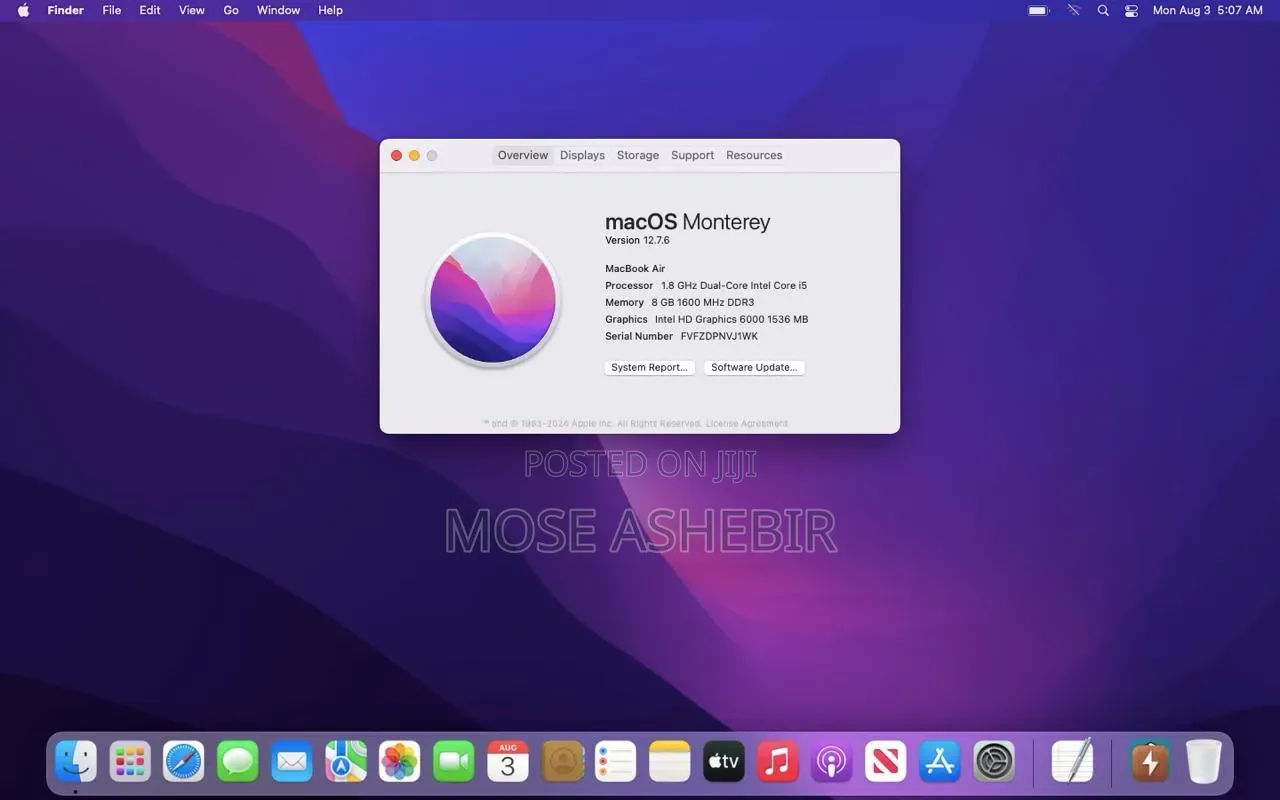Open Control Center
Image resolution: width=1280 pixels, height=800 pixels.
pyautogui.click(x=1131, y=10)
